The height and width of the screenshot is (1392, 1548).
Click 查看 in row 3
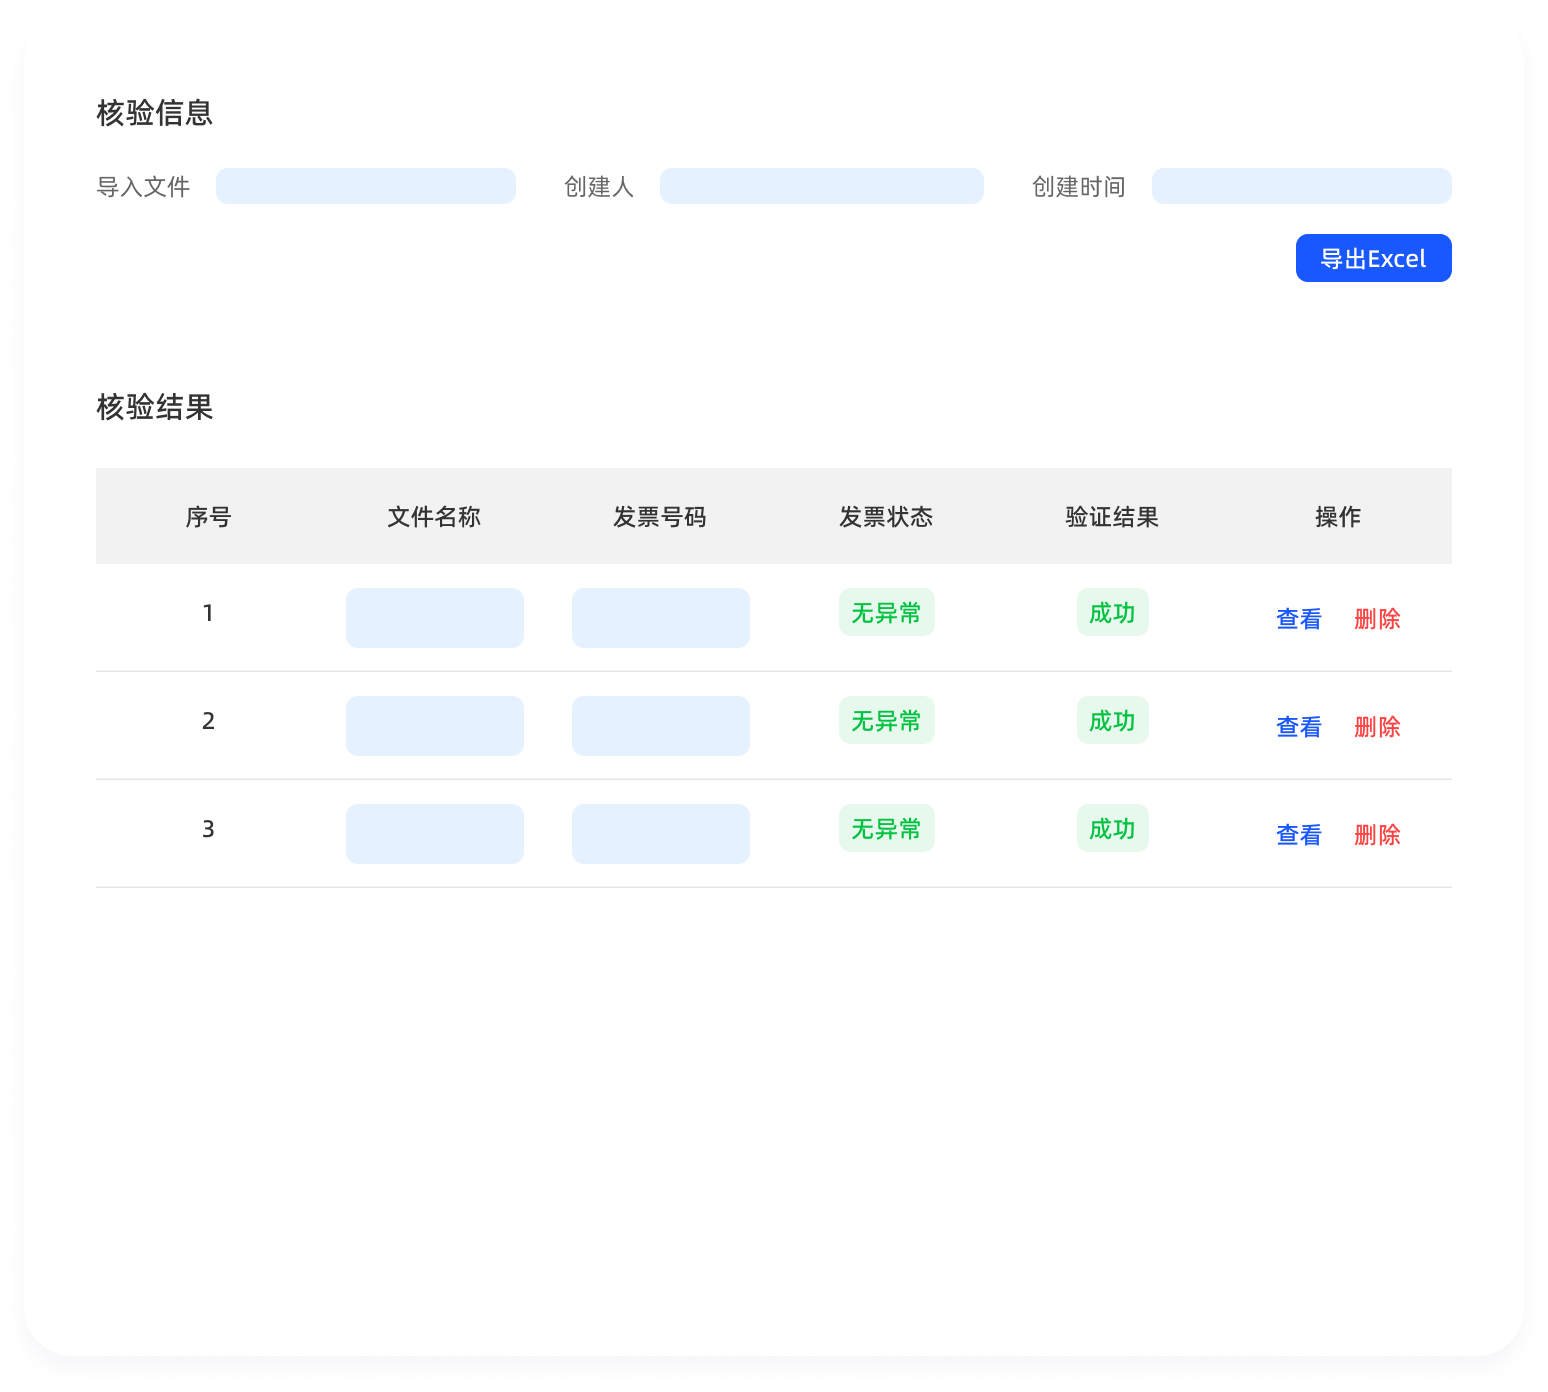pyautogui.click(x=1298, y=835)
